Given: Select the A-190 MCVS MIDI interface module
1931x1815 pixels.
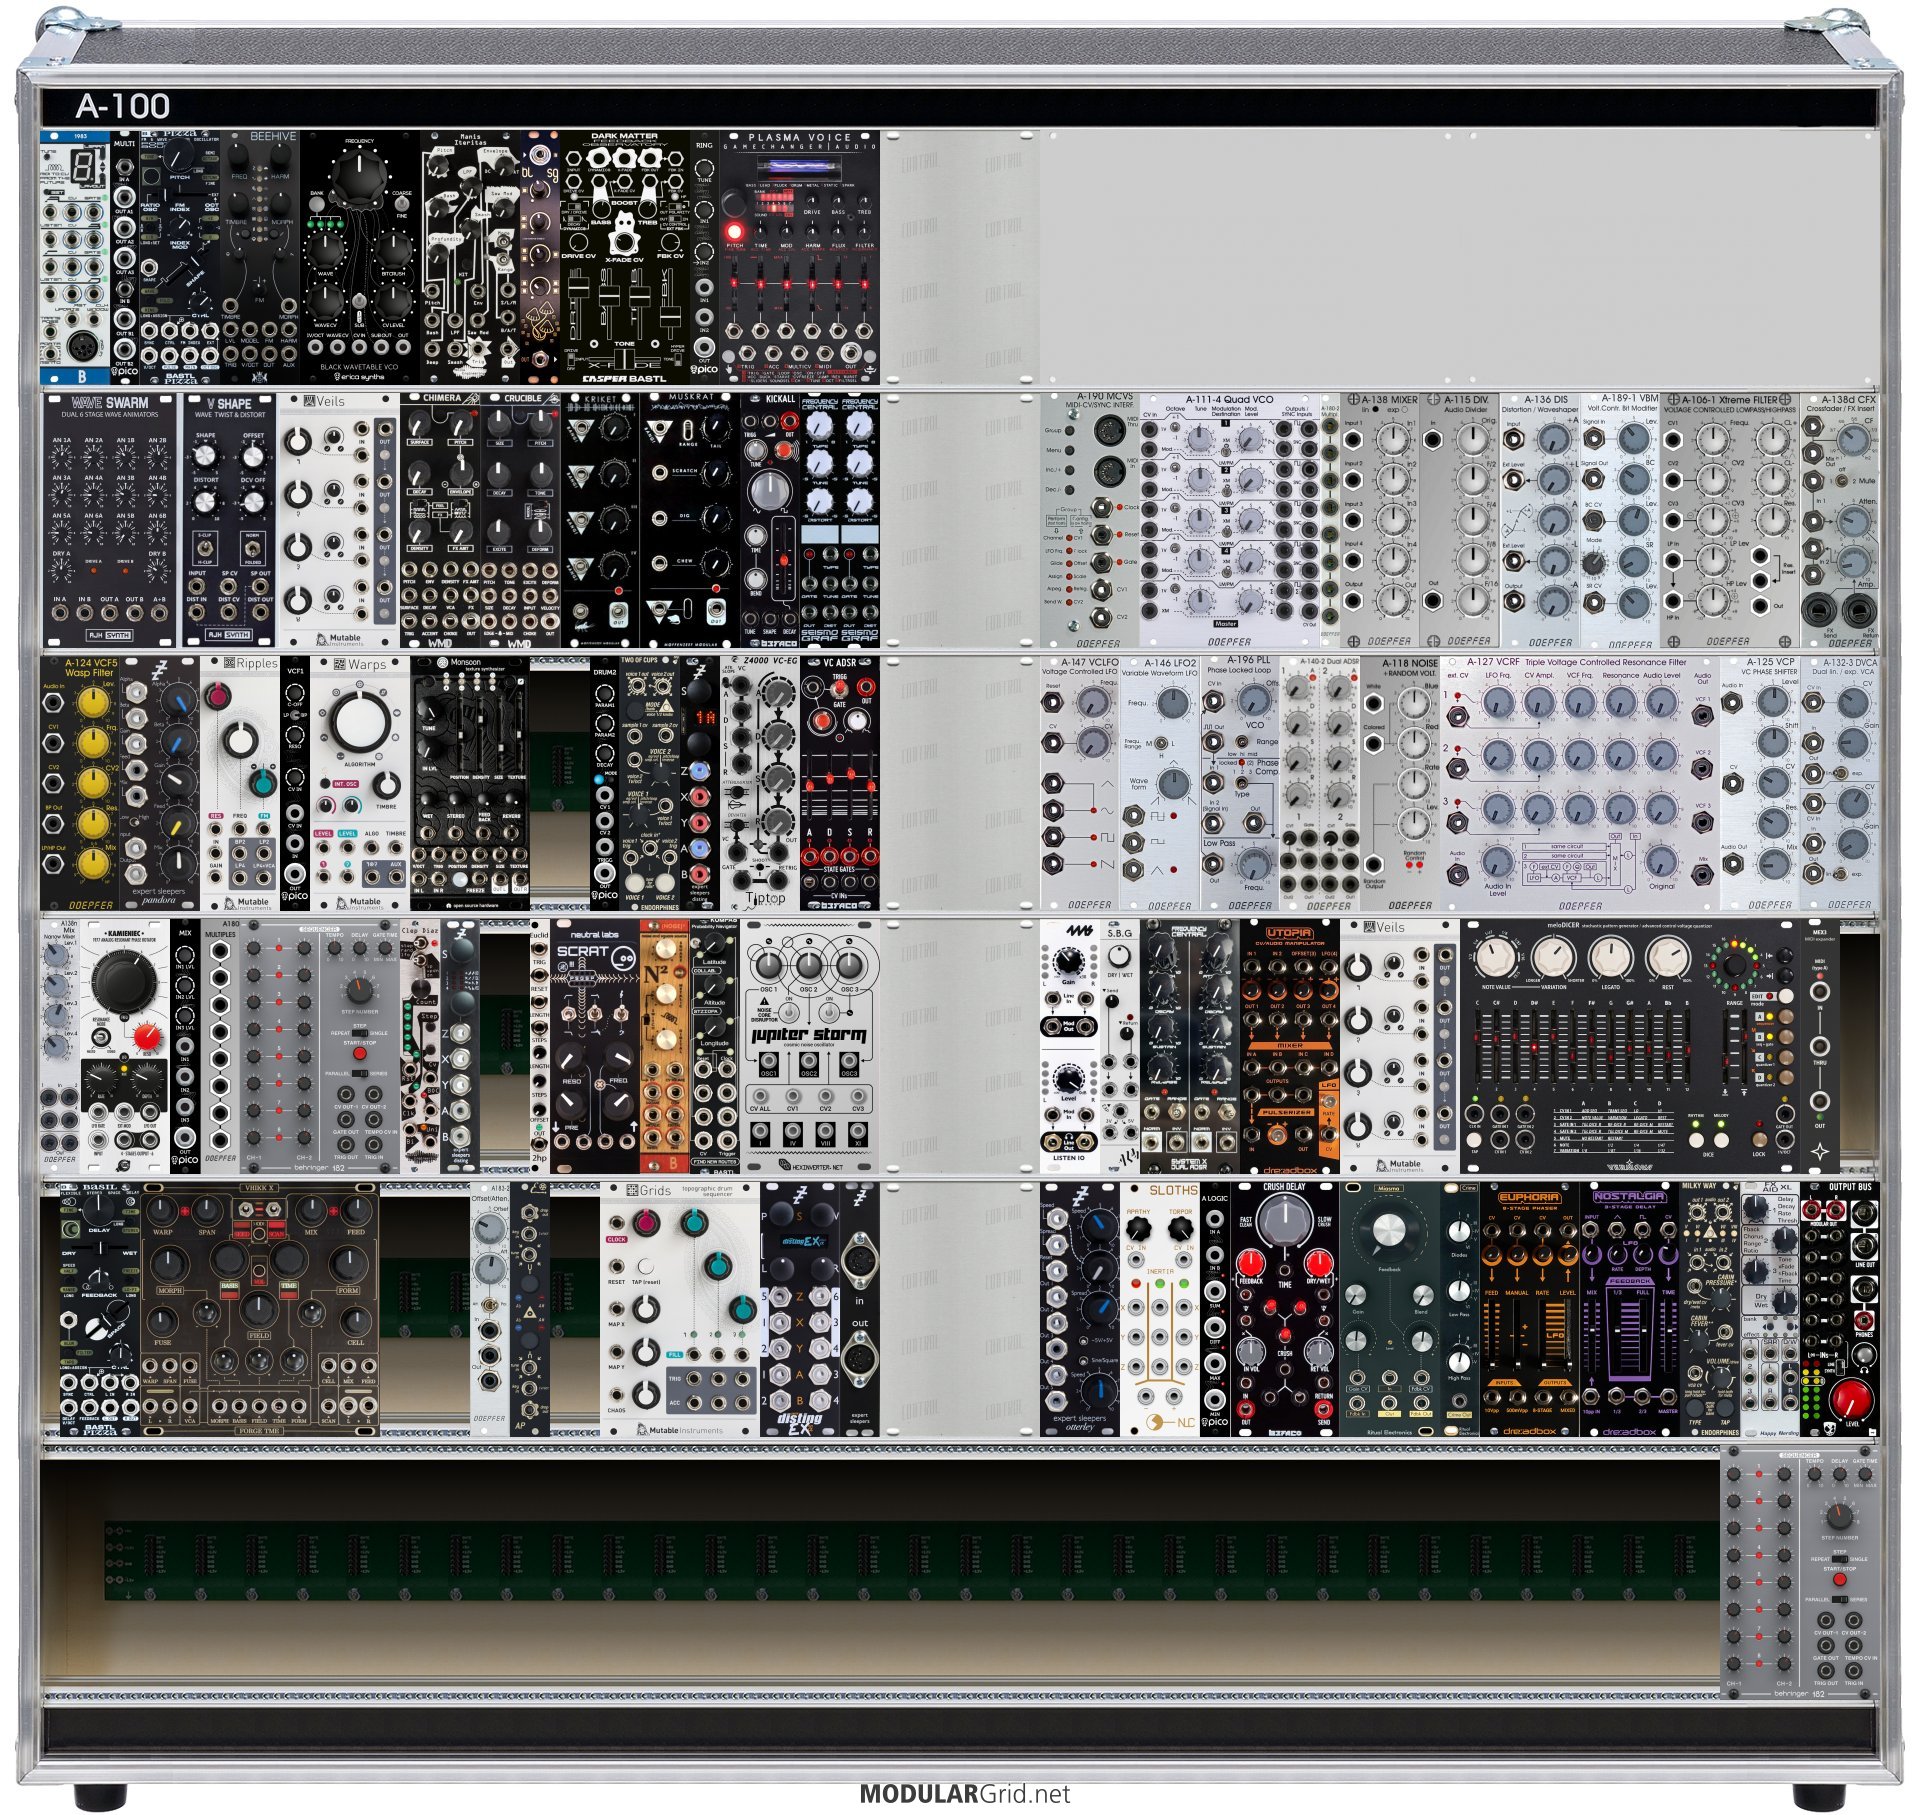Looking at the screenshot, I should 1091,521.
